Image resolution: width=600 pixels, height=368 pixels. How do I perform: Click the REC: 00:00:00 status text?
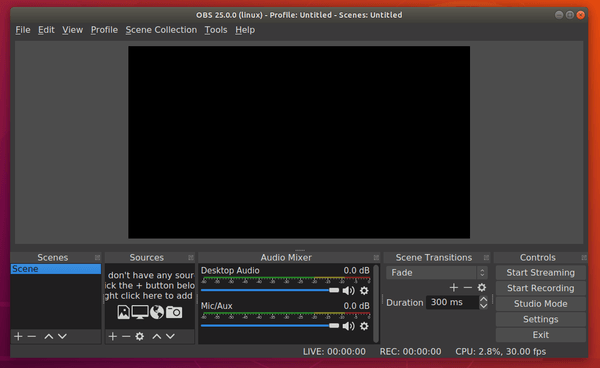pos(410,352)
